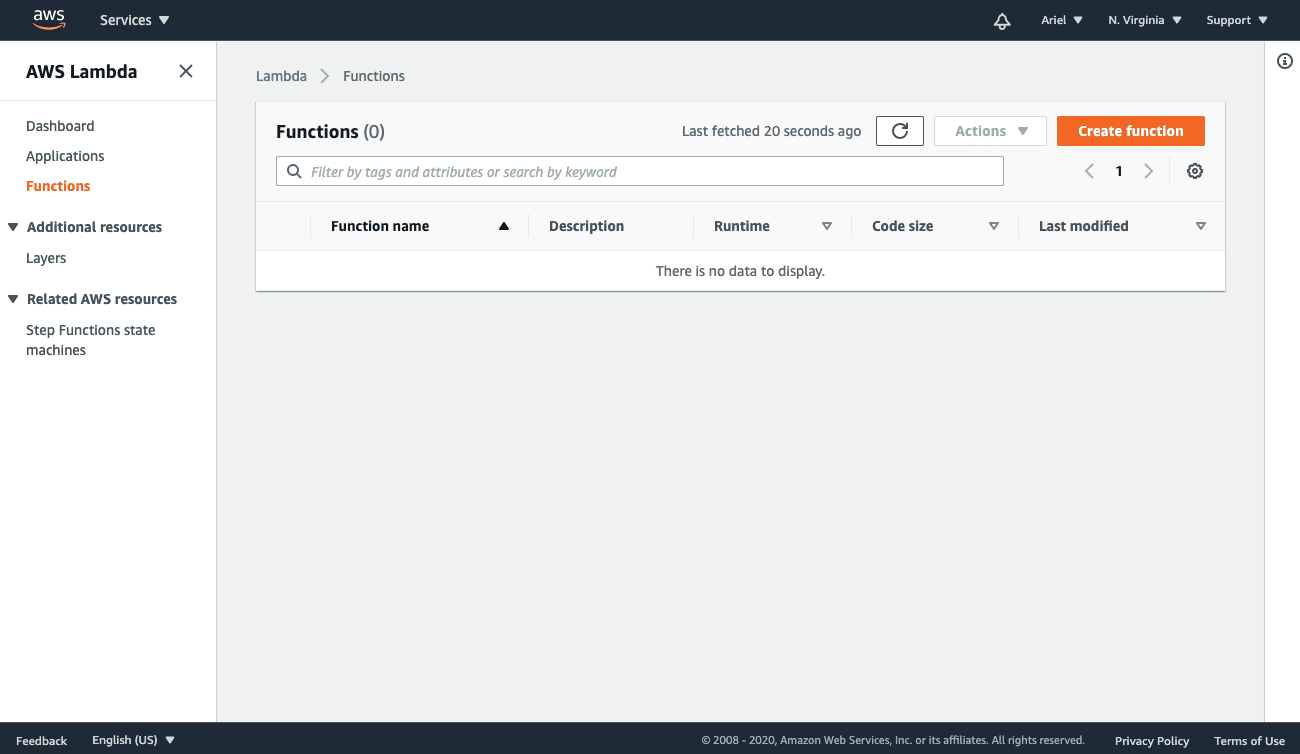Viewport: 1300px width, 754px height.
Task: Open the Services dropdown menu
Action: pos(135,20)
